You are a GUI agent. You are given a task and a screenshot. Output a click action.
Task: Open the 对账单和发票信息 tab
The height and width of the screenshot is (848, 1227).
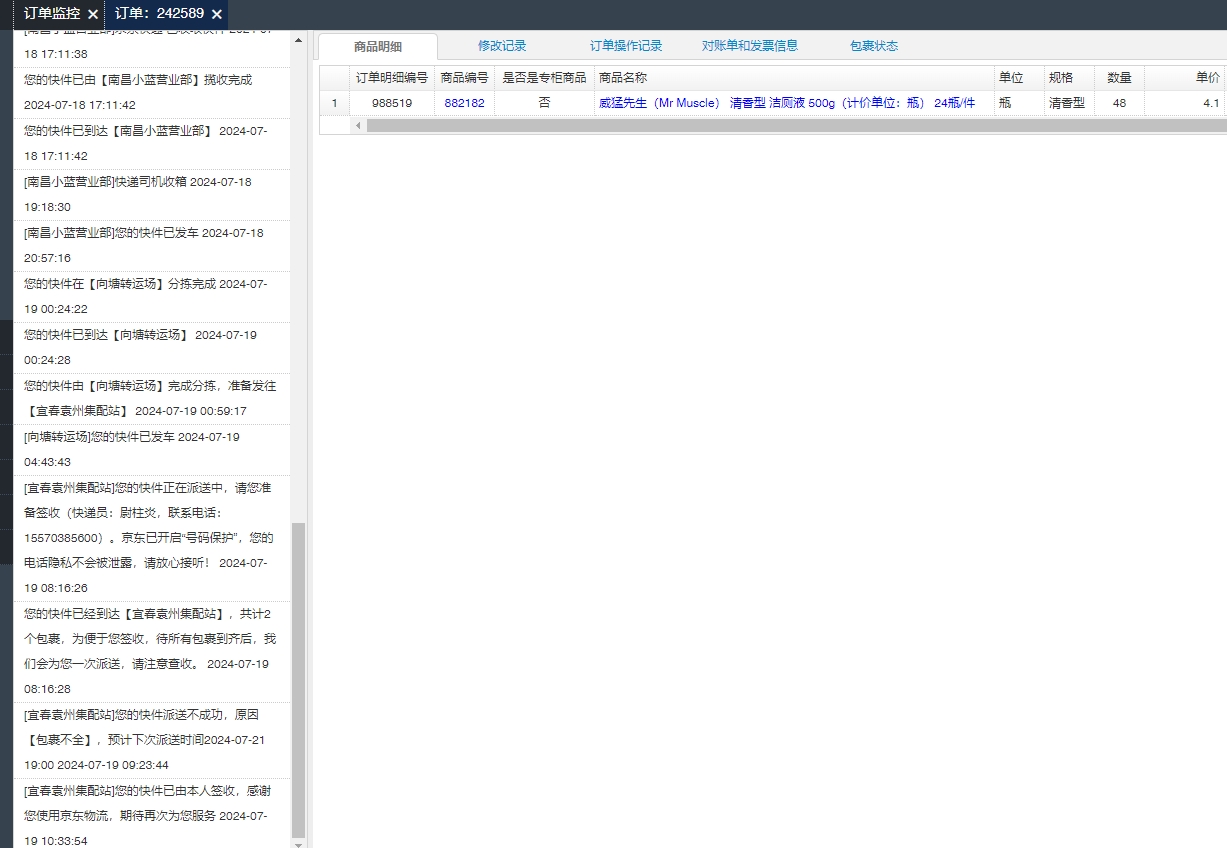[750, 46]
